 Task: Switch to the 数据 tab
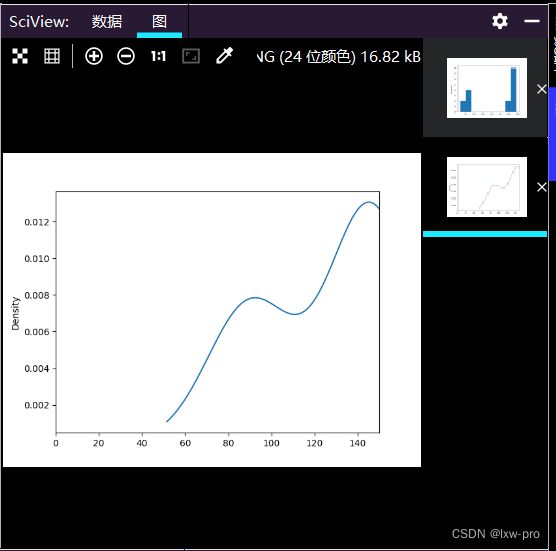coord(107,22)
